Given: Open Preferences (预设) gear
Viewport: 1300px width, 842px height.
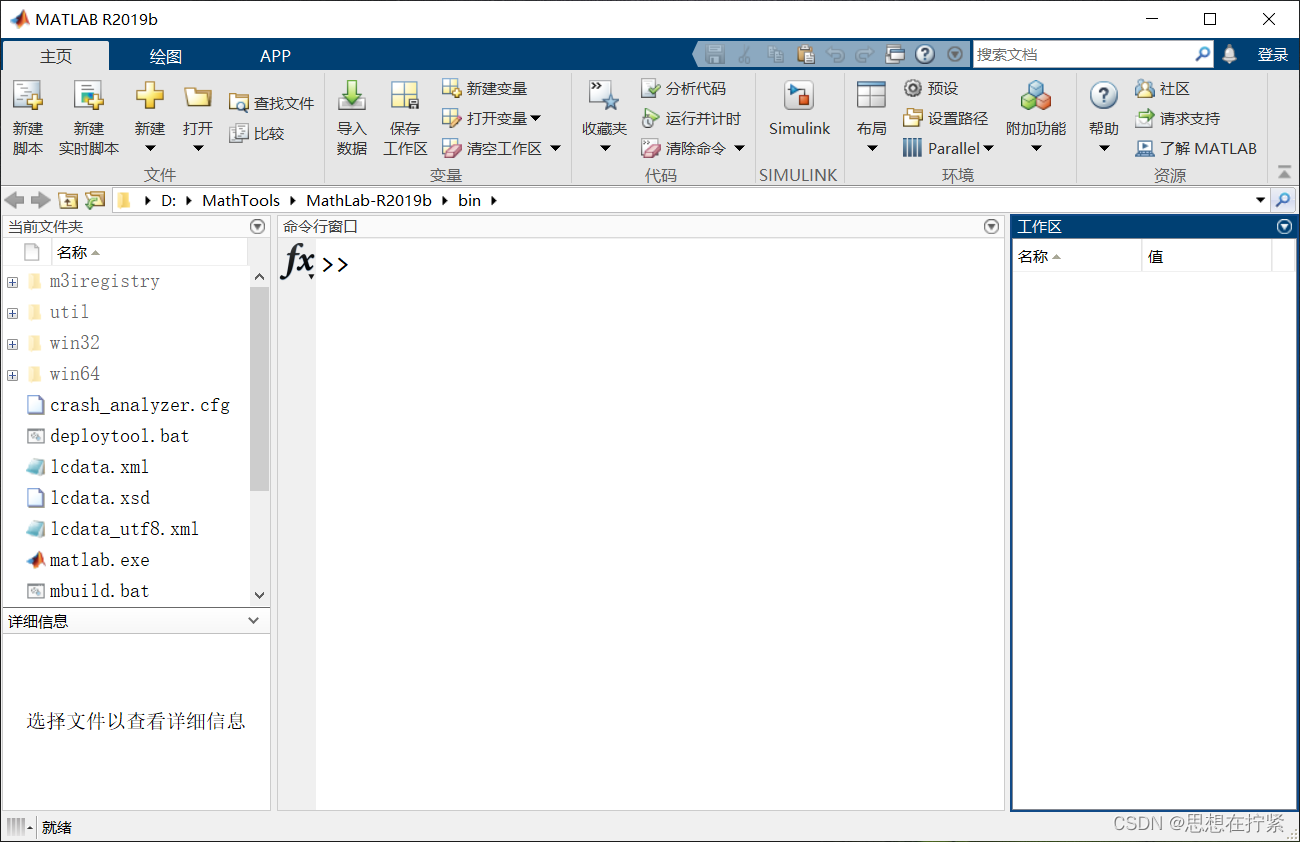Looking at the screenshot, I should (x=931, y=89).
